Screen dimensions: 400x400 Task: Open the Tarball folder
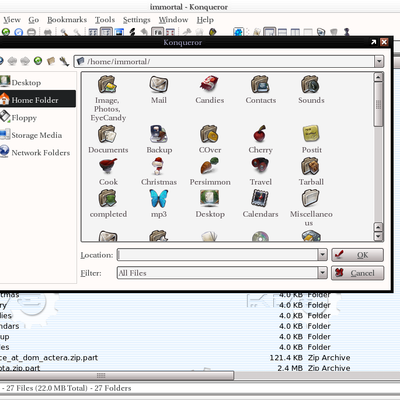tap(311, 166)
